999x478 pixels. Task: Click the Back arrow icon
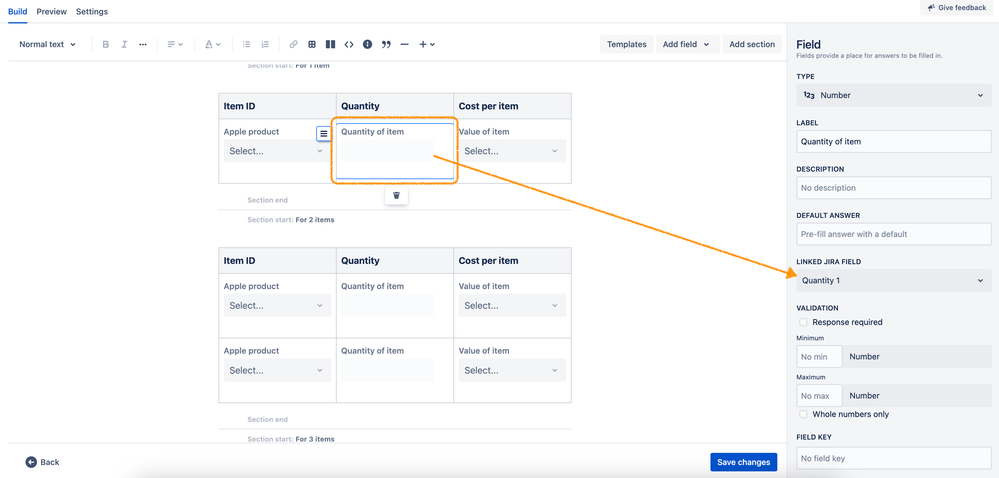point(31,462)
